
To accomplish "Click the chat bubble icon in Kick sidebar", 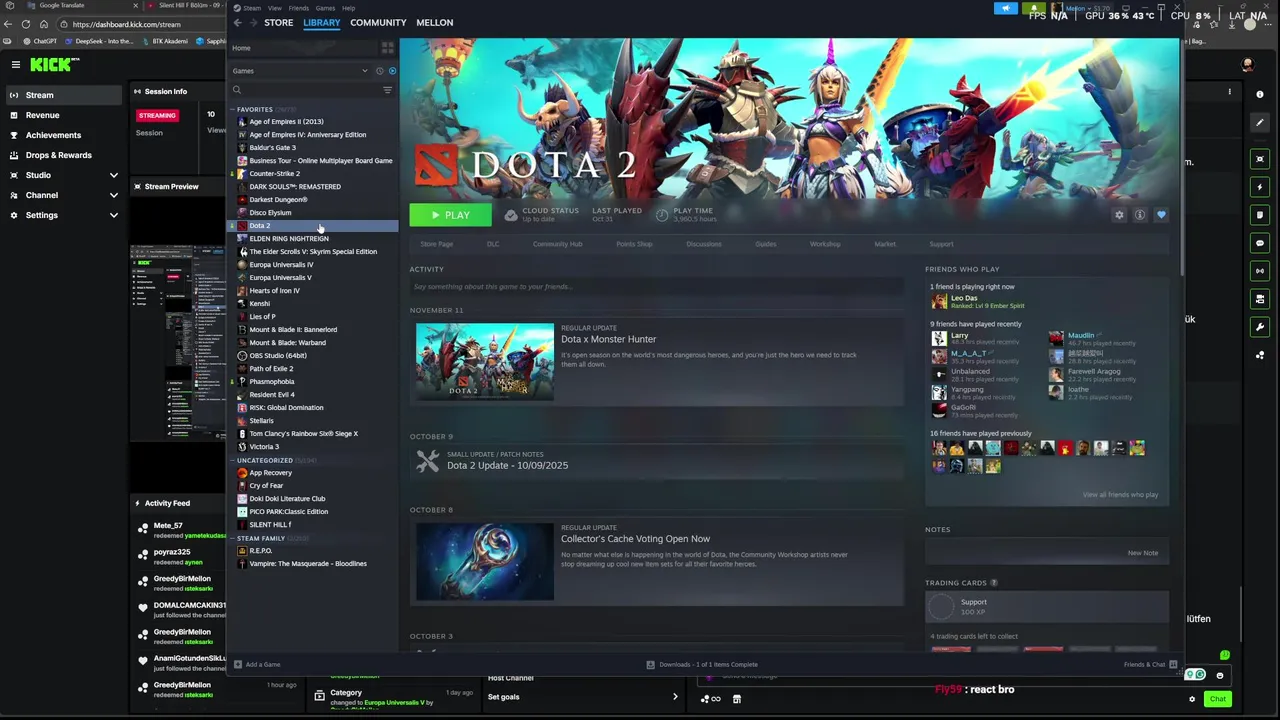I will tap(1260, 243).
